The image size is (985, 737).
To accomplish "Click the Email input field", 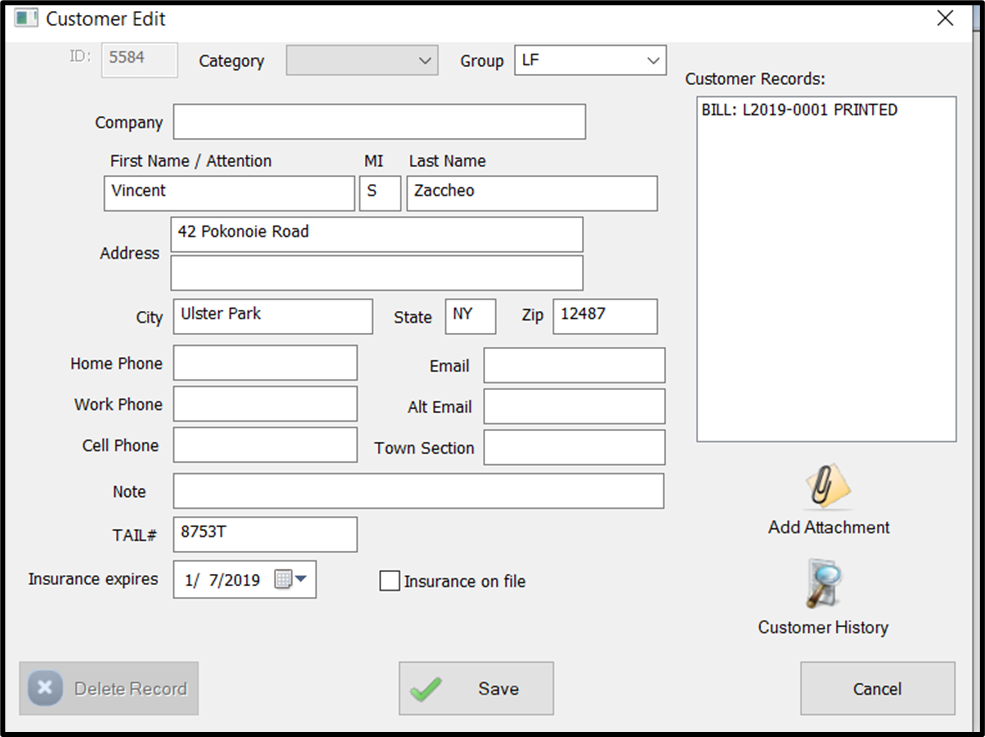I will click(x=573, y=365).
